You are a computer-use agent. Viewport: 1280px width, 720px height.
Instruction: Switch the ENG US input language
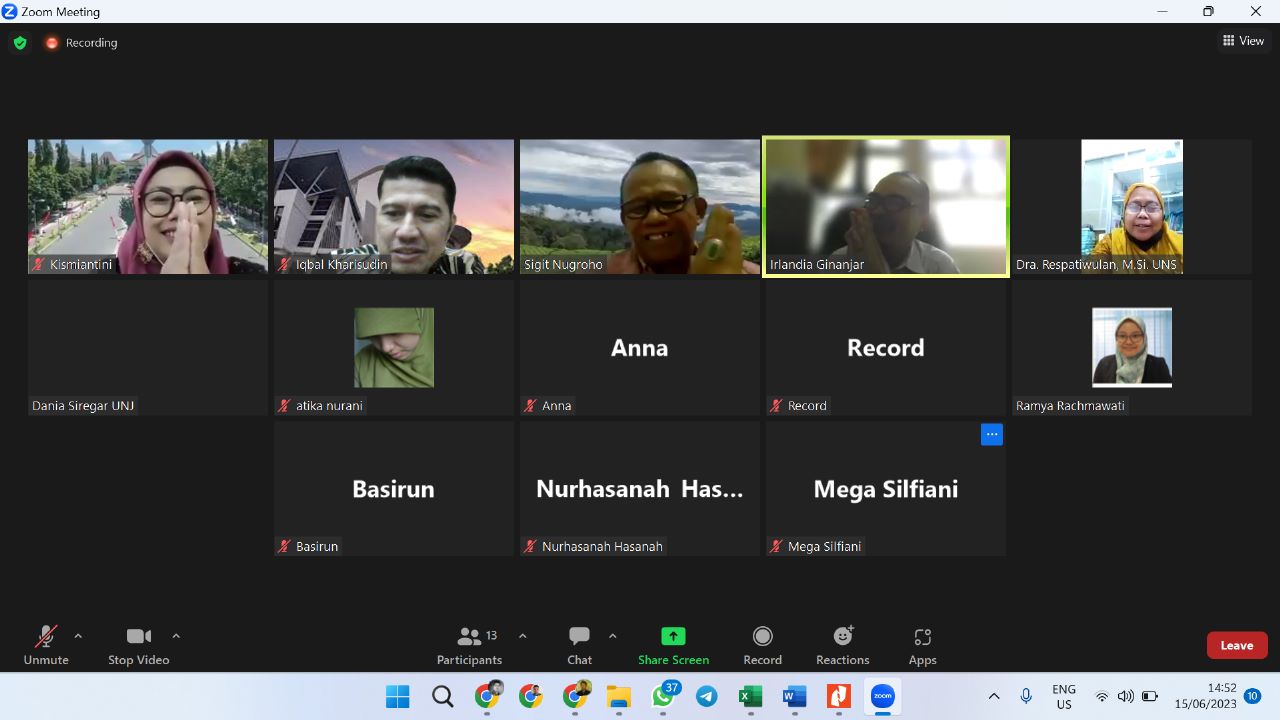(1064, 697)
